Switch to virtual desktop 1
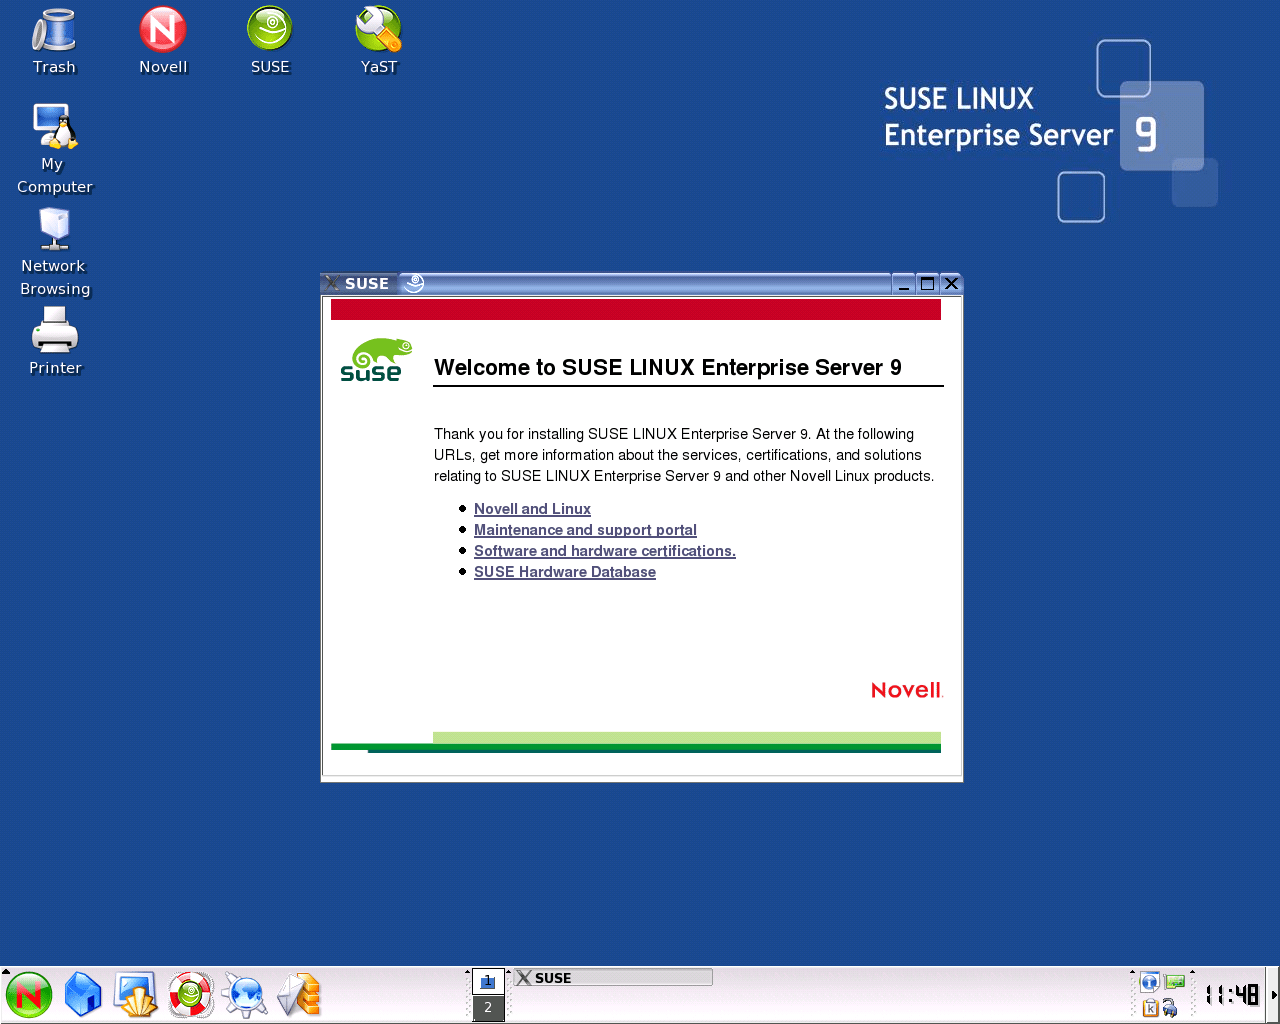The width and height of the screenshot is (1280, 1024). tap(488, 982)
